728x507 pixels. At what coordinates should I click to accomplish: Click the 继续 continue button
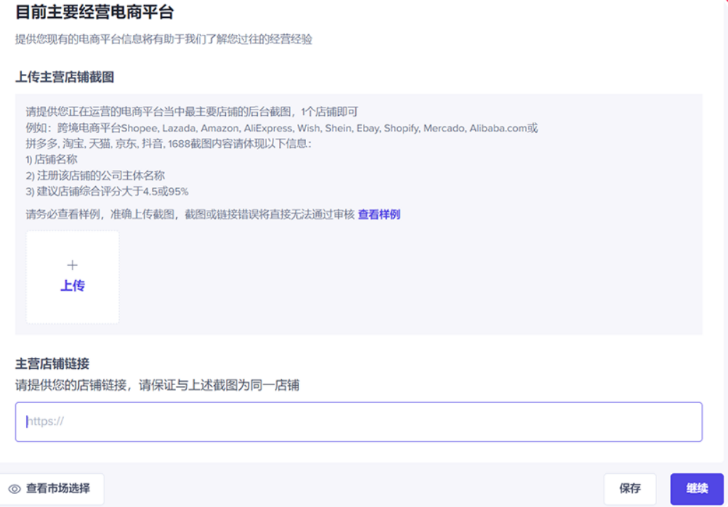pos(697,488)
